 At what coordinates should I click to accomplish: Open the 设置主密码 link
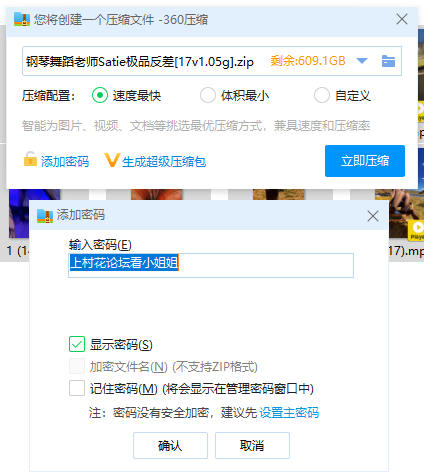coord(289,413)
